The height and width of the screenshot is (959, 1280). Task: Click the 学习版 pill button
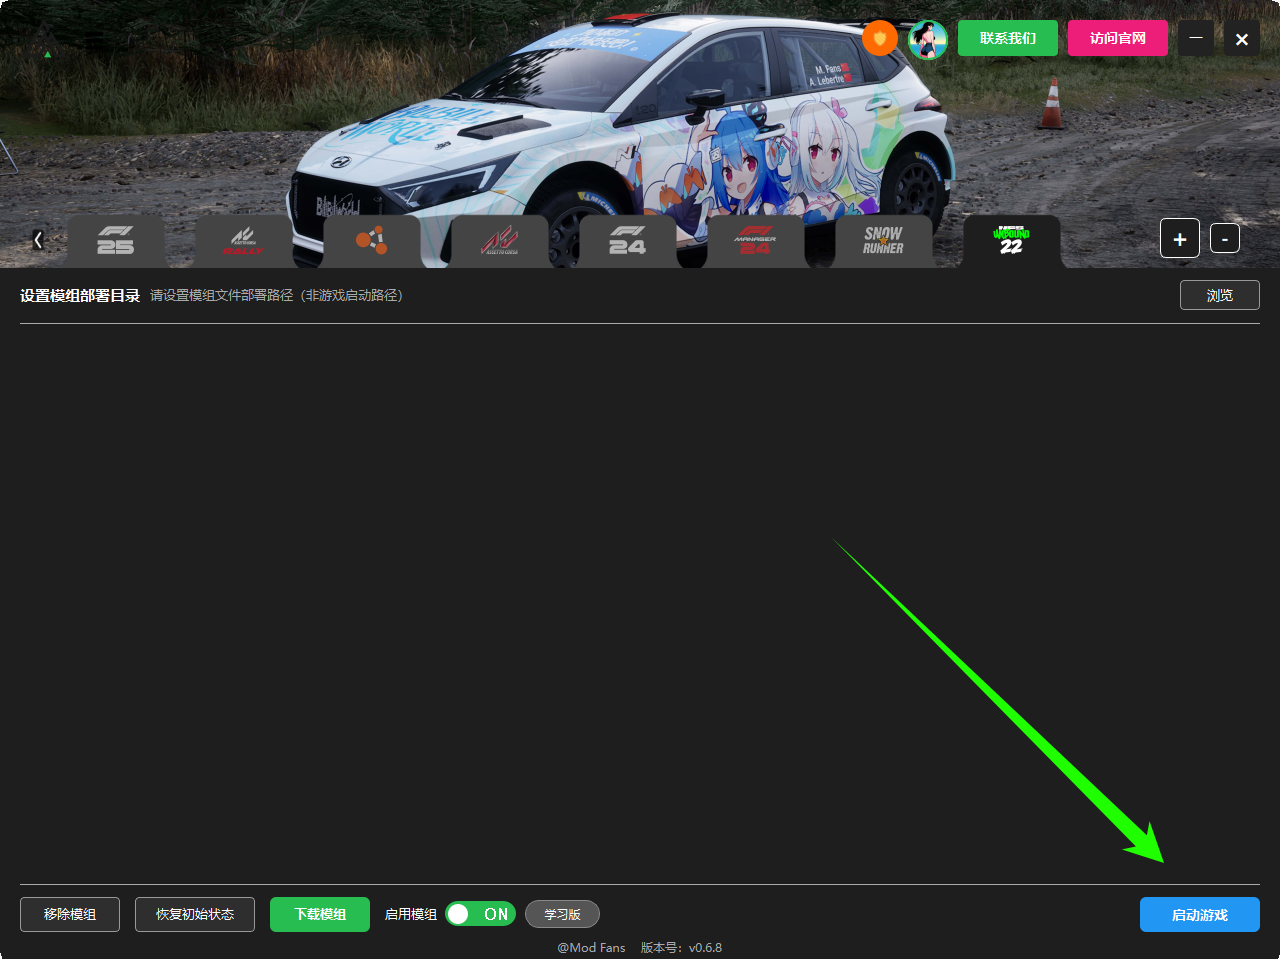point(562,914)
